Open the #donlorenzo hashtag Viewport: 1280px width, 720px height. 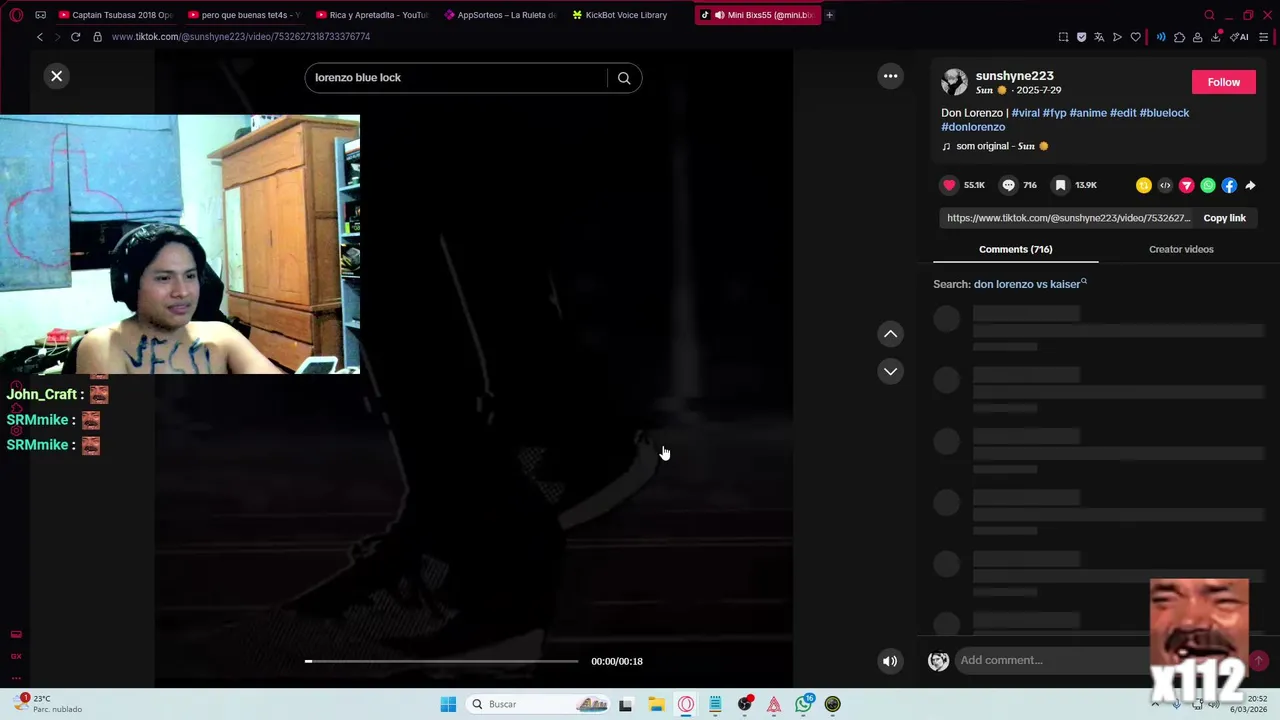(973, 127)
